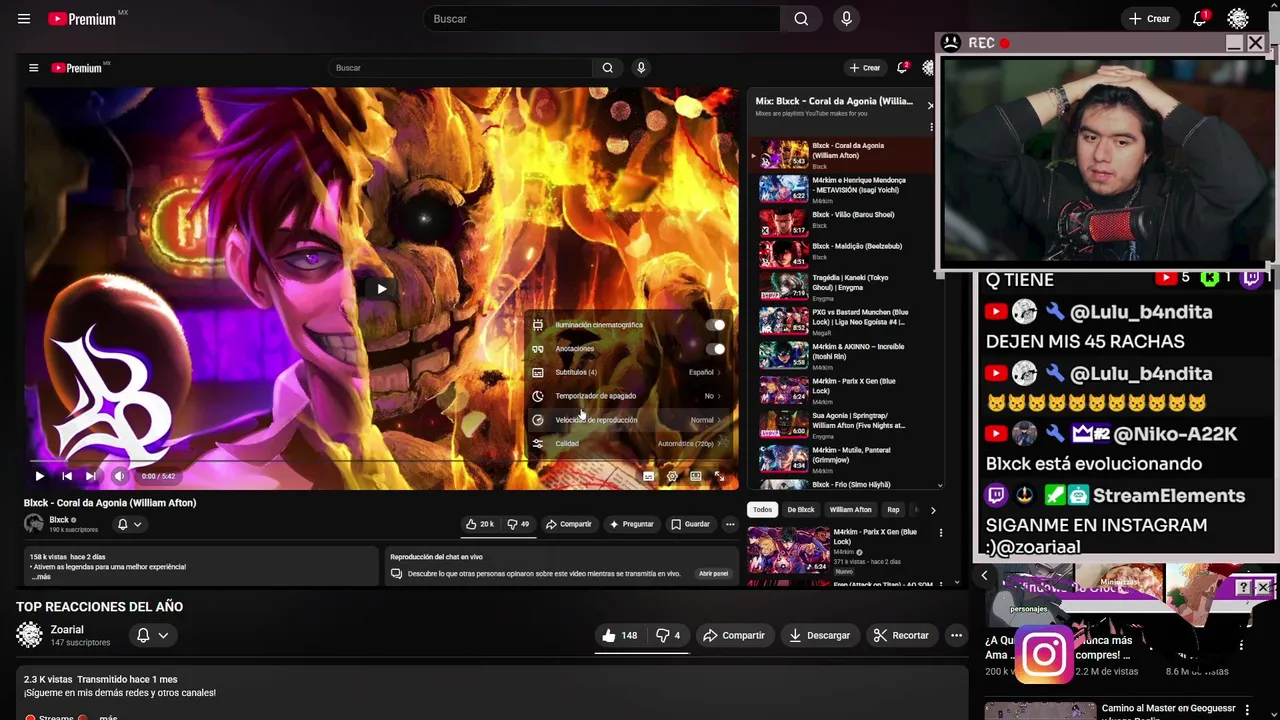Image resolution: width=1280 pixels, height=720 pixels.
Task: Open the outer account avatar menu
Action: pyautogui.click(x=1238, y=19)
